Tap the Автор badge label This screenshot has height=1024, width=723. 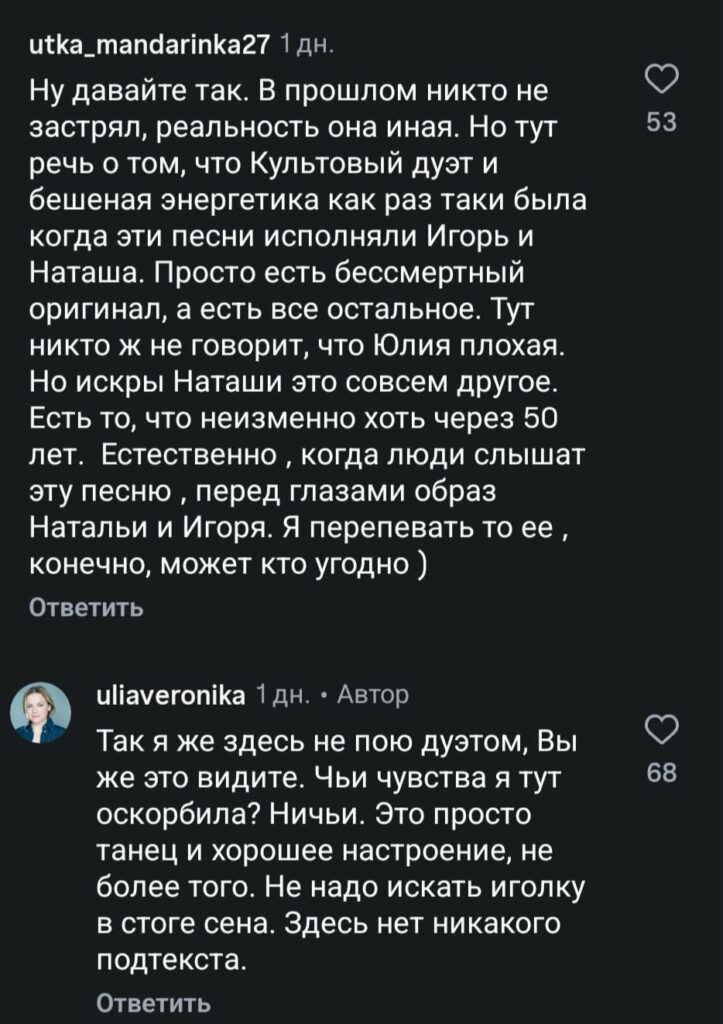pos(373,695)
